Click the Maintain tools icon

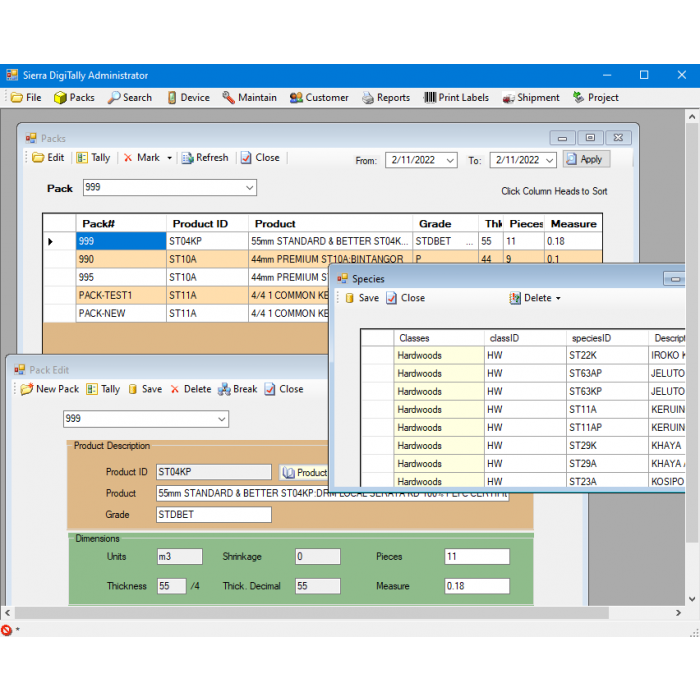point(229,98)
